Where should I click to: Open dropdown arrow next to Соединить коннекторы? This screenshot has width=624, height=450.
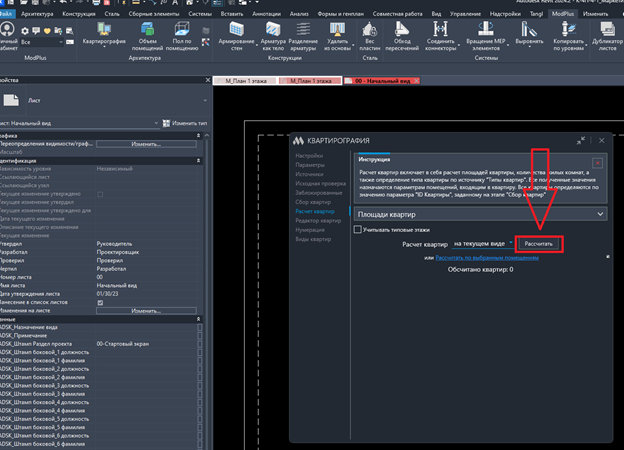click(458, 45)
